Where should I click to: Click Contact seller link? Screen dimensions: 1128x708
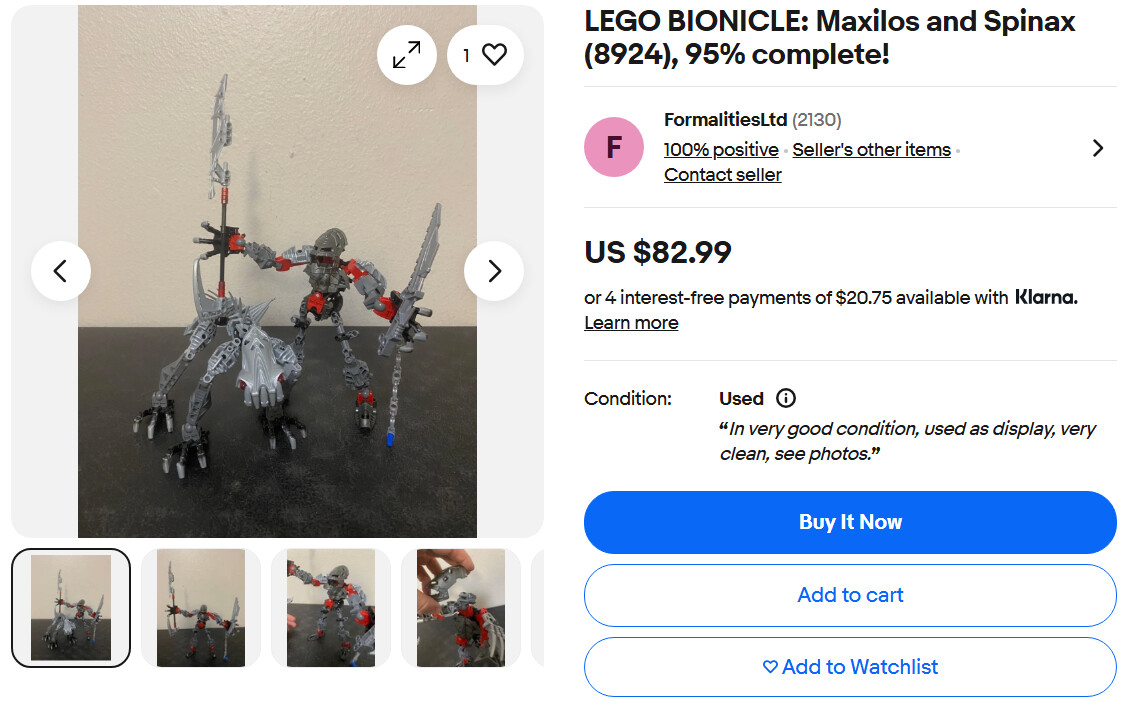coord(722,175)
